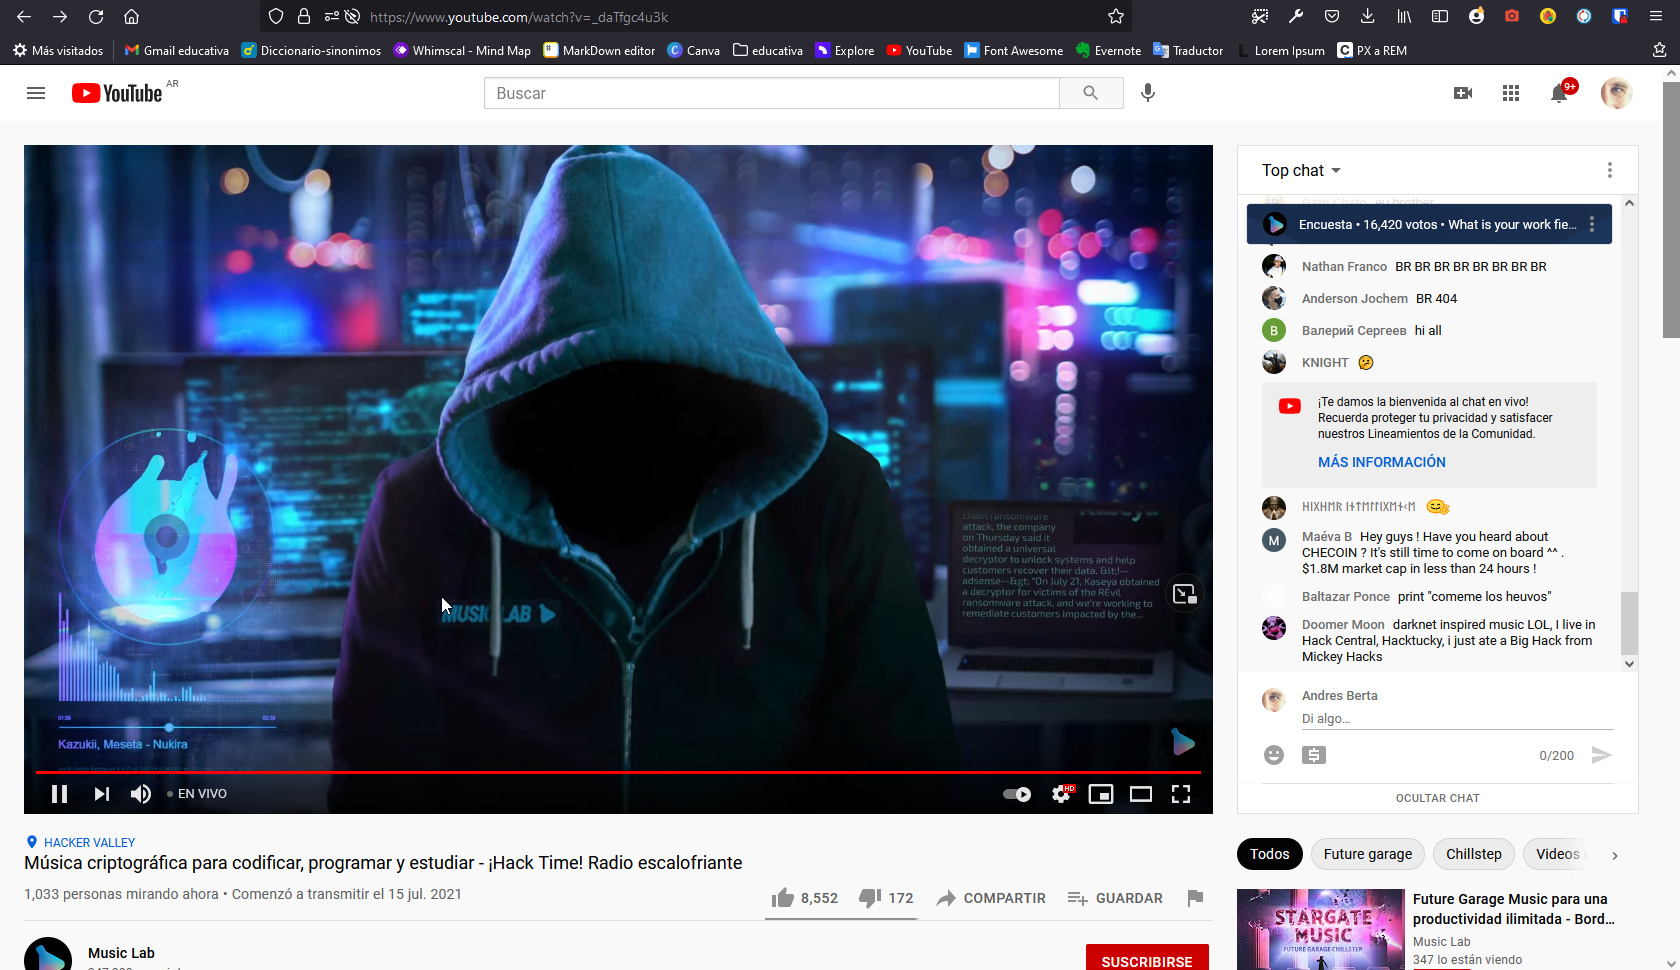Open the player corner expand icon

click(x=1184, y=594)
